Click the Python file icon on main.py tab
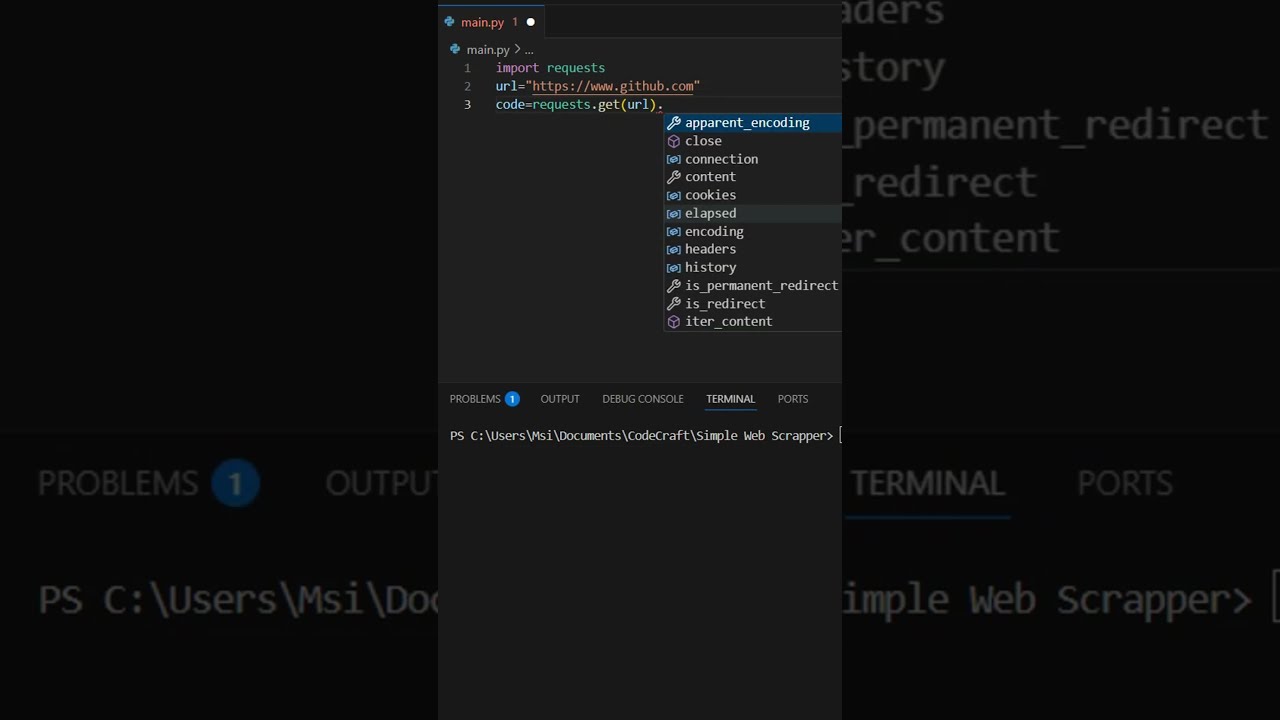The image size is (1280, 720). (450, 22)
